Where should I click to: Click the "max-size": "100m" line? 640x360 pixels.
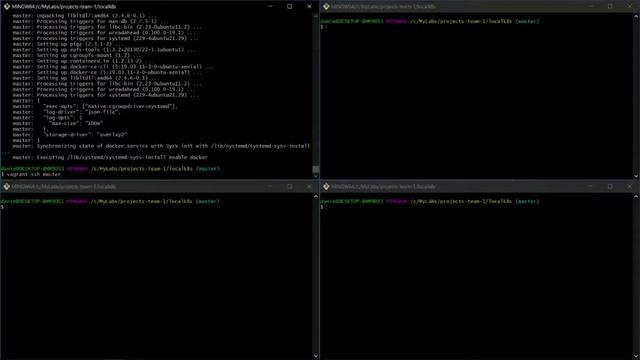(x=58, y=123)
